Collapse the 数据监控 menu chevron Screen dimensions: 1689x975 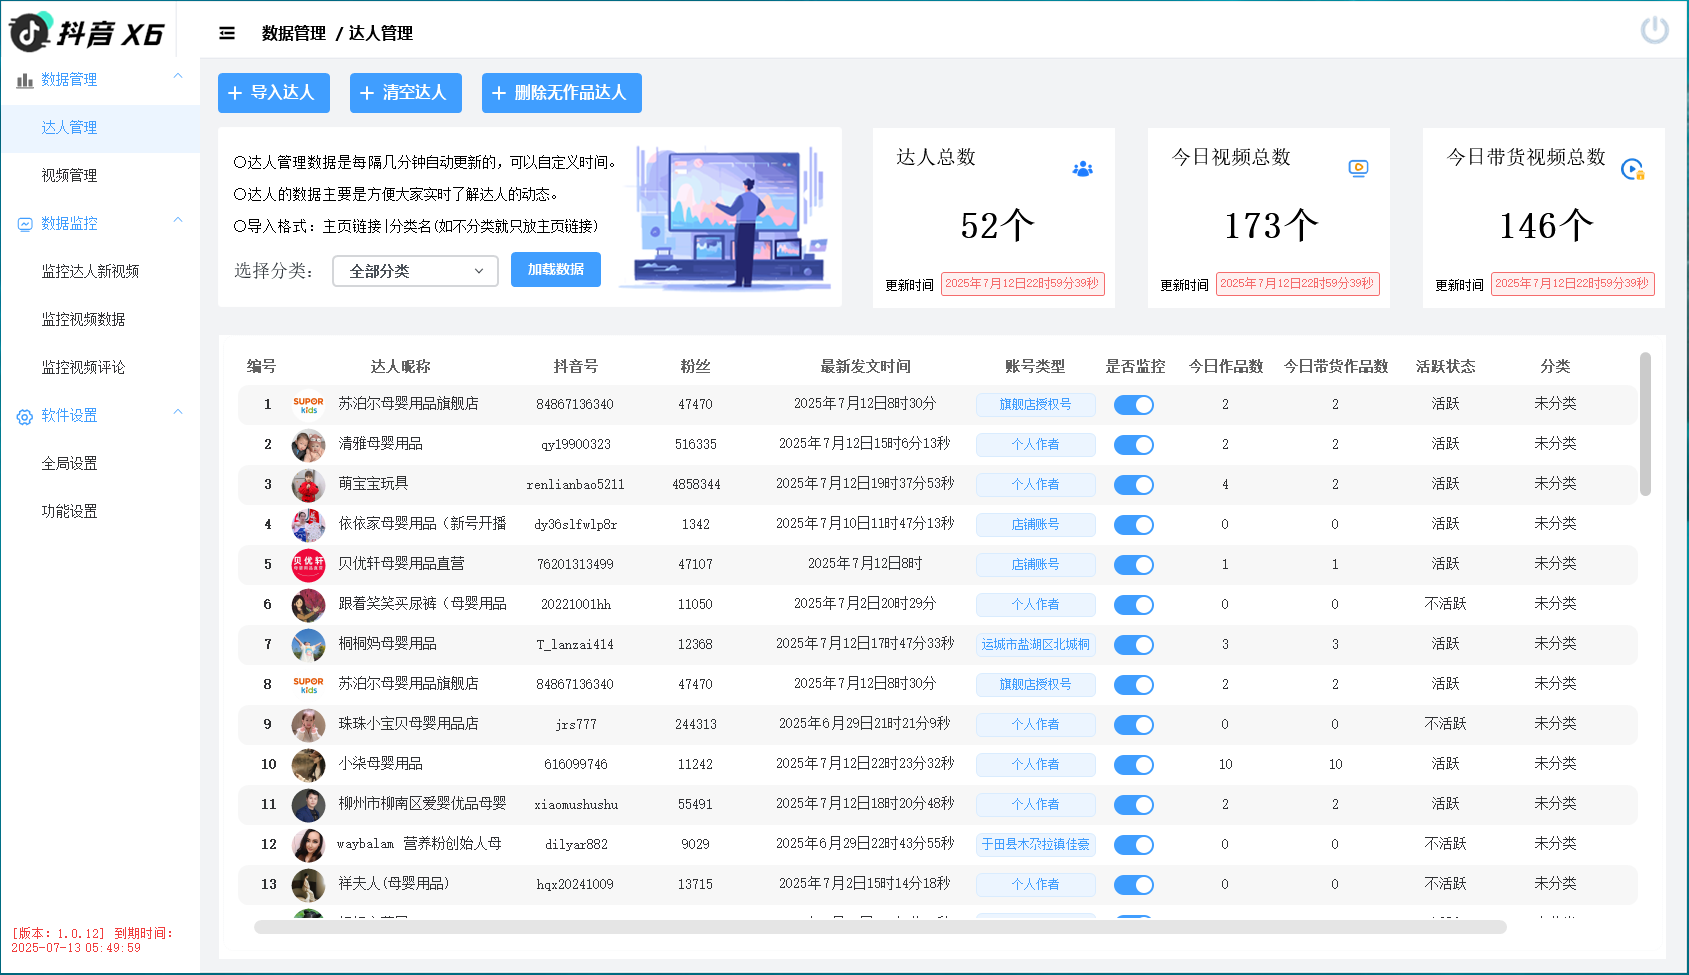(x=178, y=220)
